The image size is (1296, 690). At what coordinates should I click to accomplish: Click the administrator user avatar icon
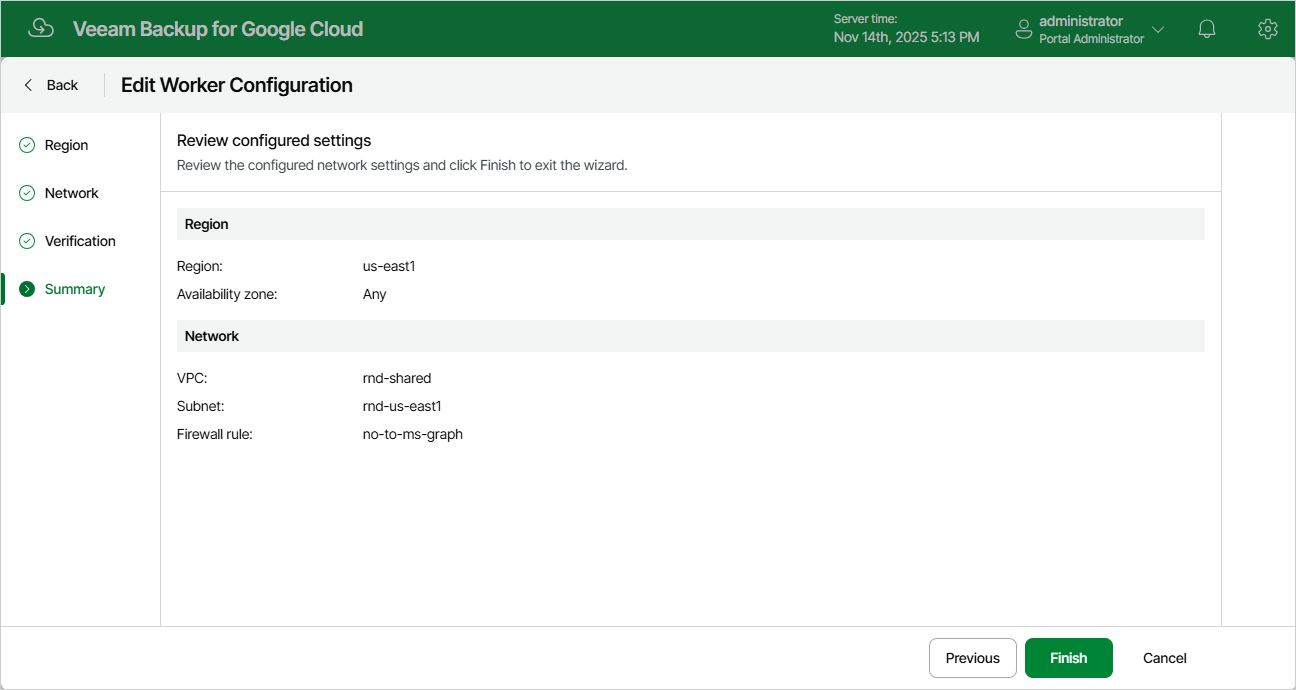[x=1023, y=29]
